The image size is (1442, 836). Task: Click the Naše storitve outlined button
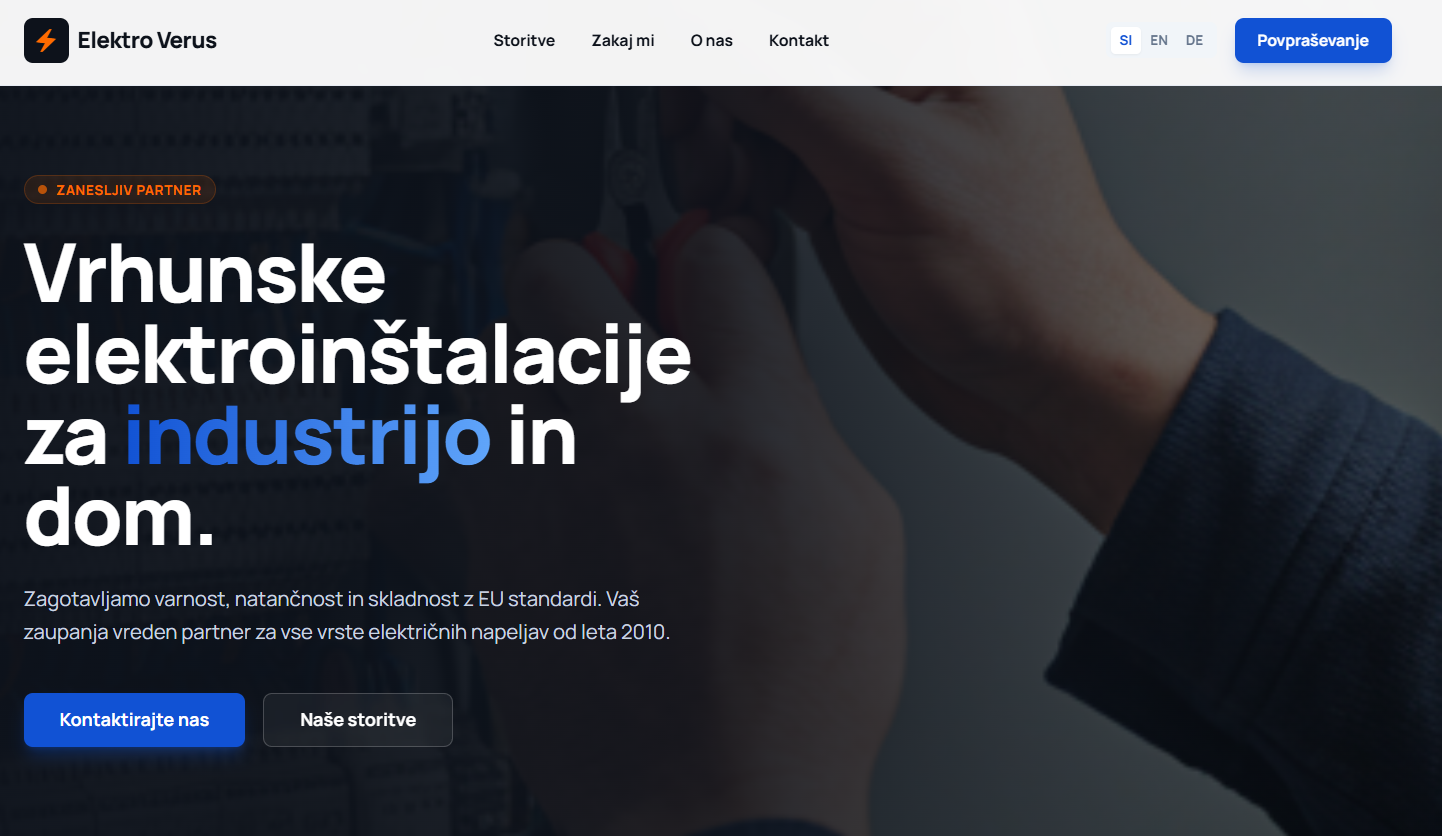(x=358, y=720)
